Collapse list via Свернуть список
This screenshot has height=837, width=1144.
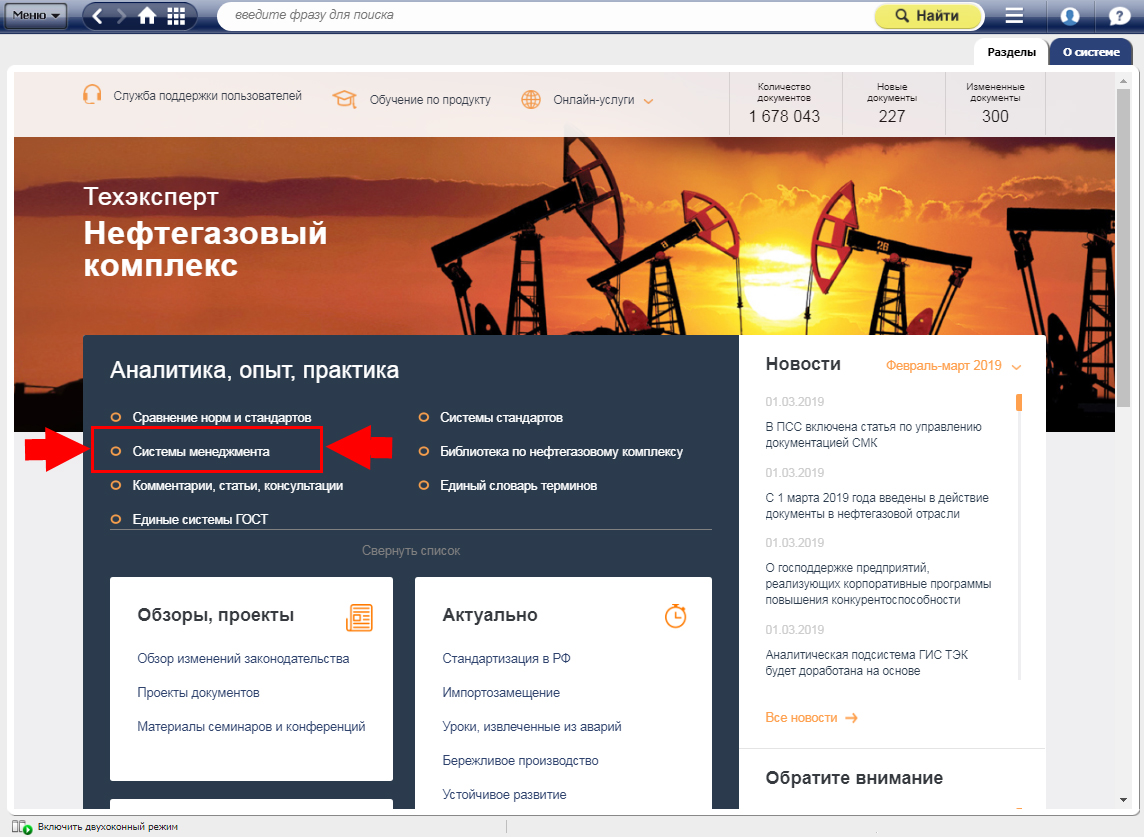[x=411, y=551]
